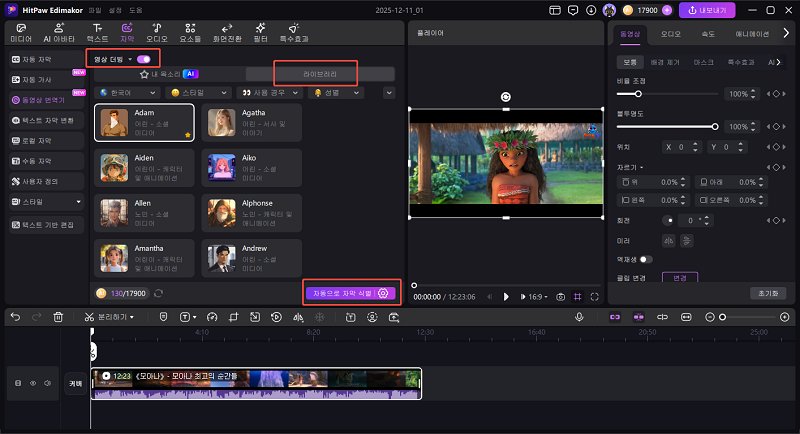
Task: Open 텍스트 기반 편집 in the sidebar
Action: 46,225
